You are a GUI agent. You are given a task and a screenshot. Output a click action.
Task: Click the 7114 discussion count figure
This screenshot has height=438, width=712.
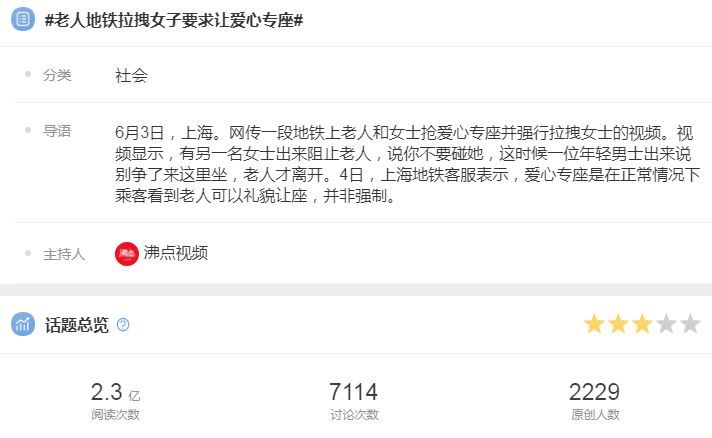tap(354, 392)
